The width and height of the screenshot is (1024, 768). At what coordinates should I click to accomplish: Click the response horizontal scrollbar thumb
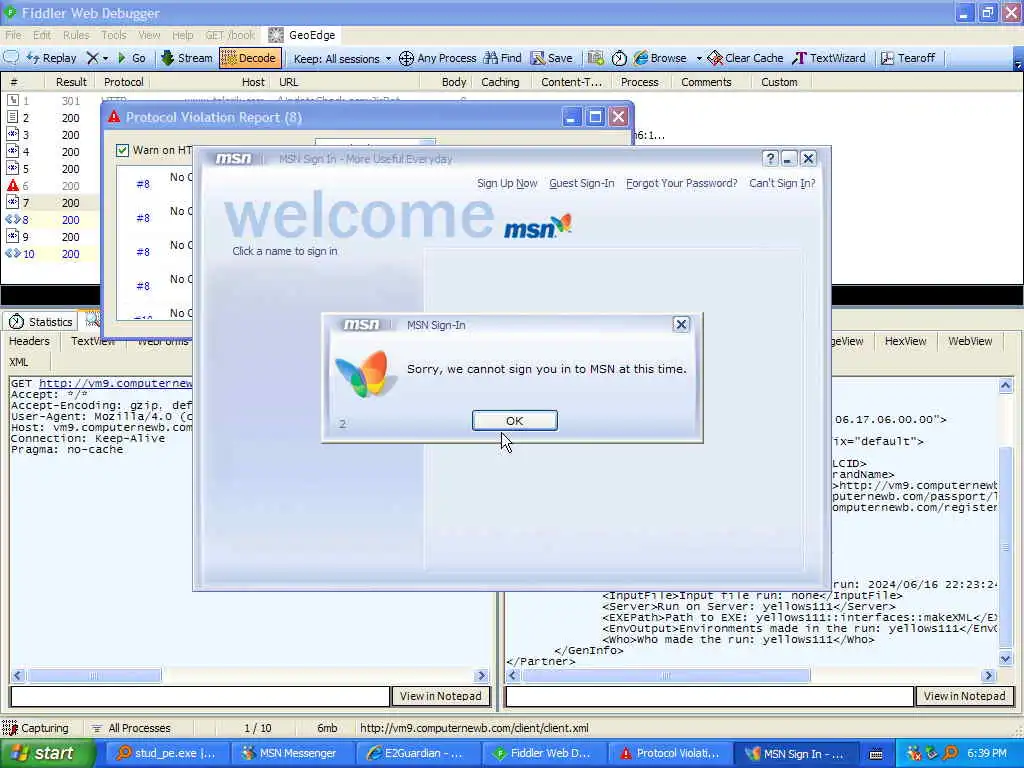666,675
